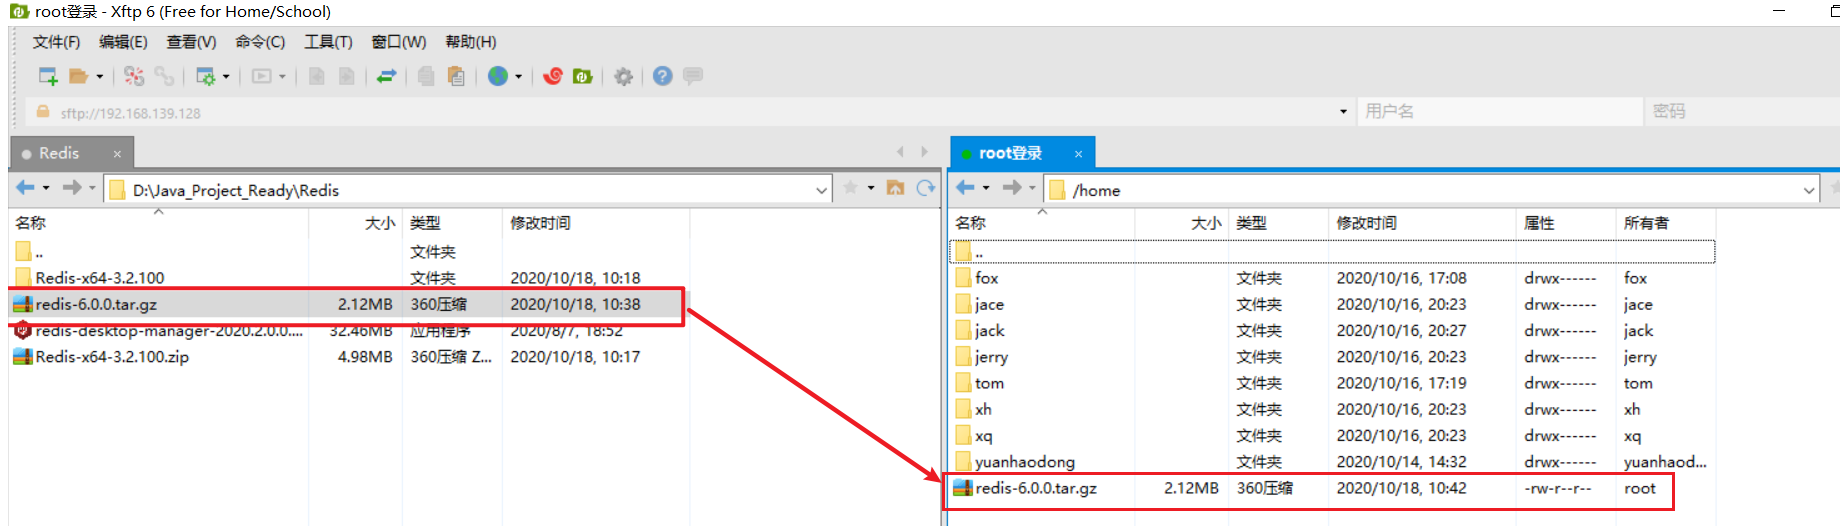Launch Xshell via red swirl icon
The width and height of the screenshot is (1840, 527).
[x=553, y=76]
